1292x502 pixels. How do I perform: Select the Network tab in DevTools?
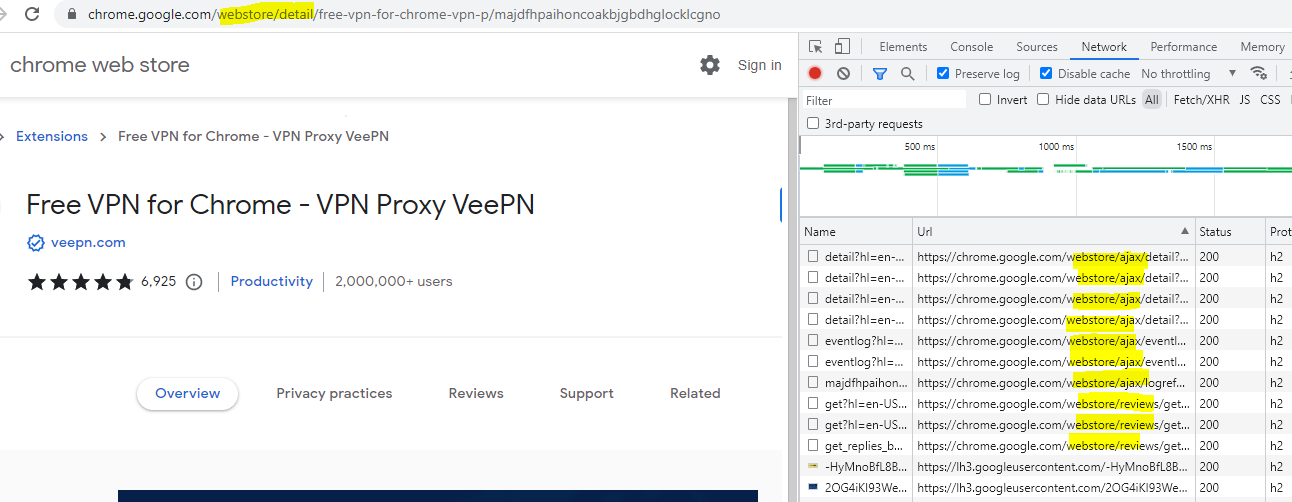pyautogui.click(x=1104, y=47)
